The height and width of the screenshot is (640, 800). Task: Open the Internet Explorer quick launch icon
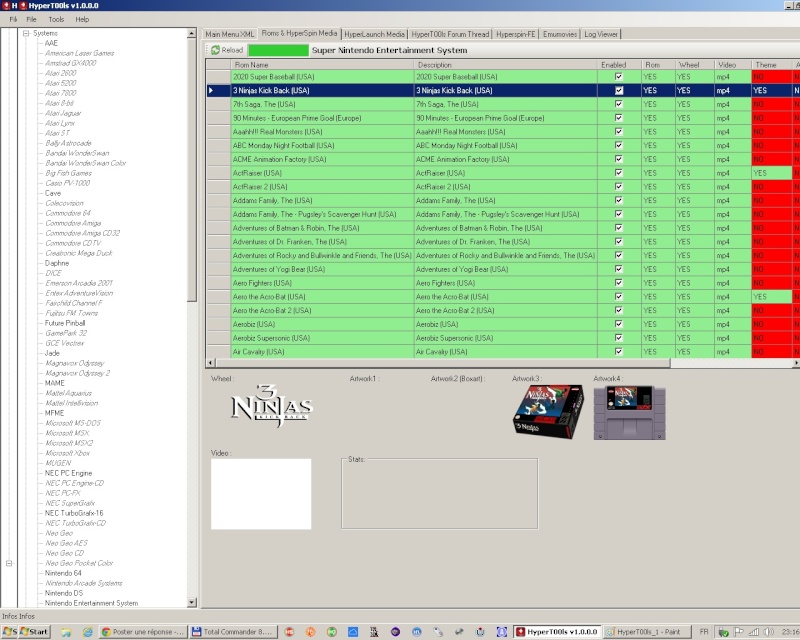pos(88,632)
